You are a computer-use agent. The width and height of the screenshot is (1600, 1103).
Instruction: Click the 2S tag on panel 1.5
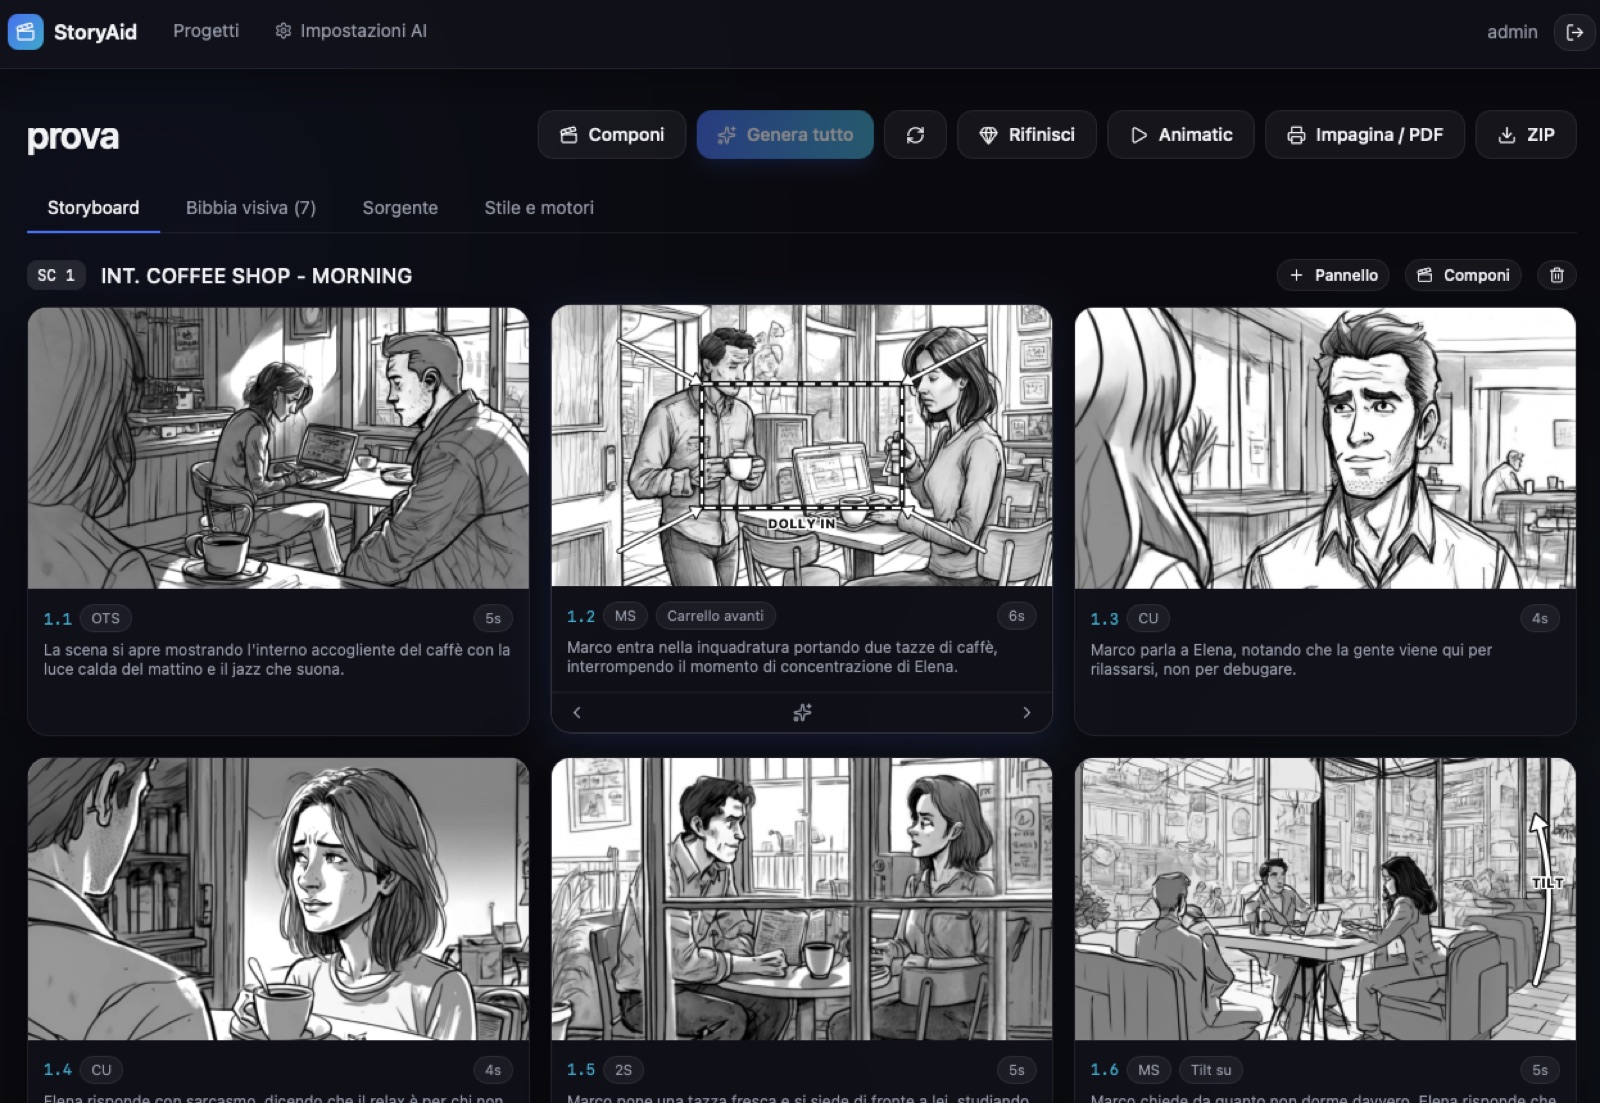tap(623, 1070)
